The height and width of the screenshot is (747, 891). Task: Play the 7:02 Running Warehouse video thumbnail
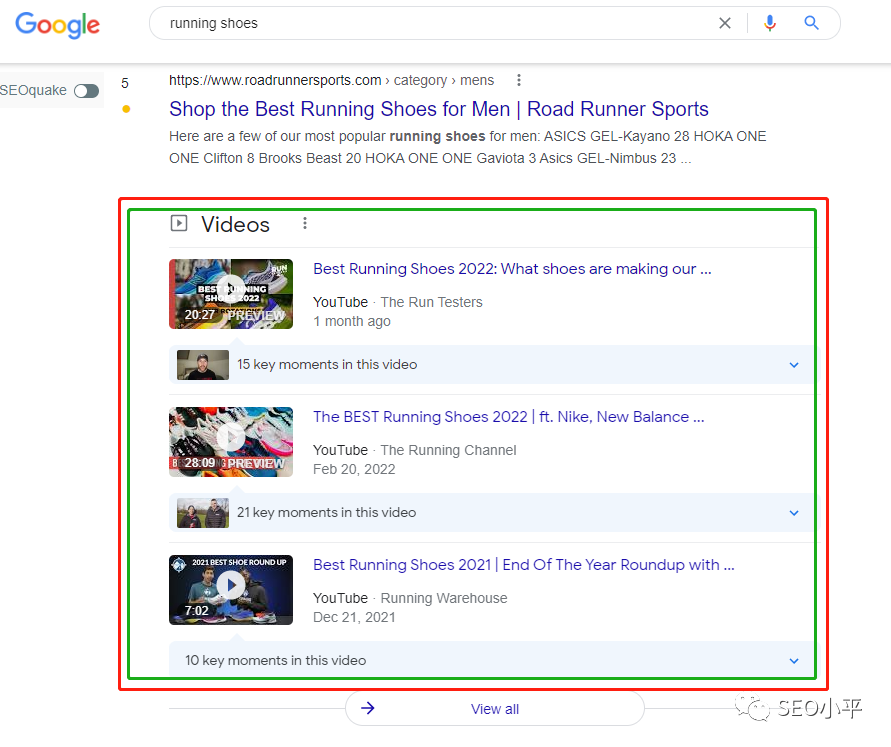[231, 590]
